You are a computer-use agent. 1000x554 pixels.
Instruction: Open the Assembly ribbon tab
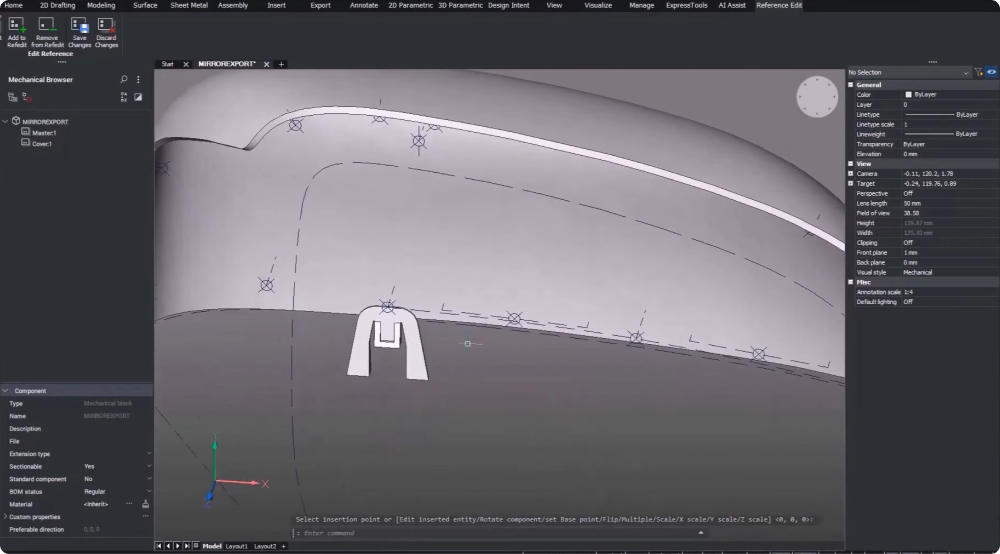click(233, 5)
